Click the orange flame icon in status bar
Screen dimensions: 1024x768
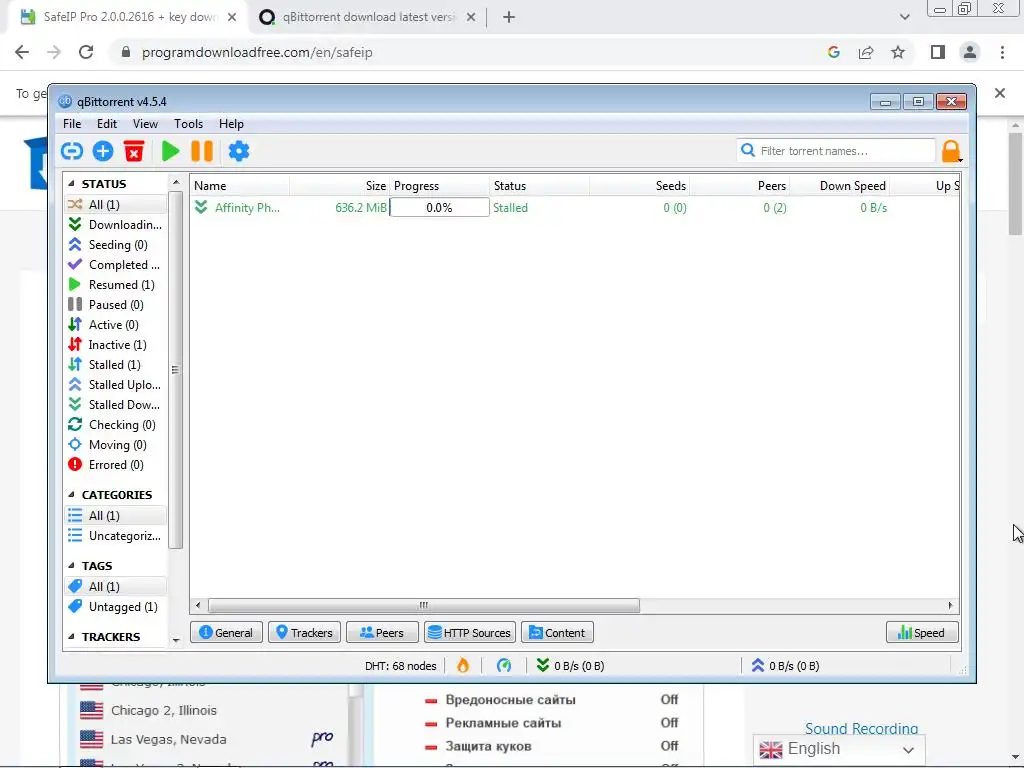point(463,665)
